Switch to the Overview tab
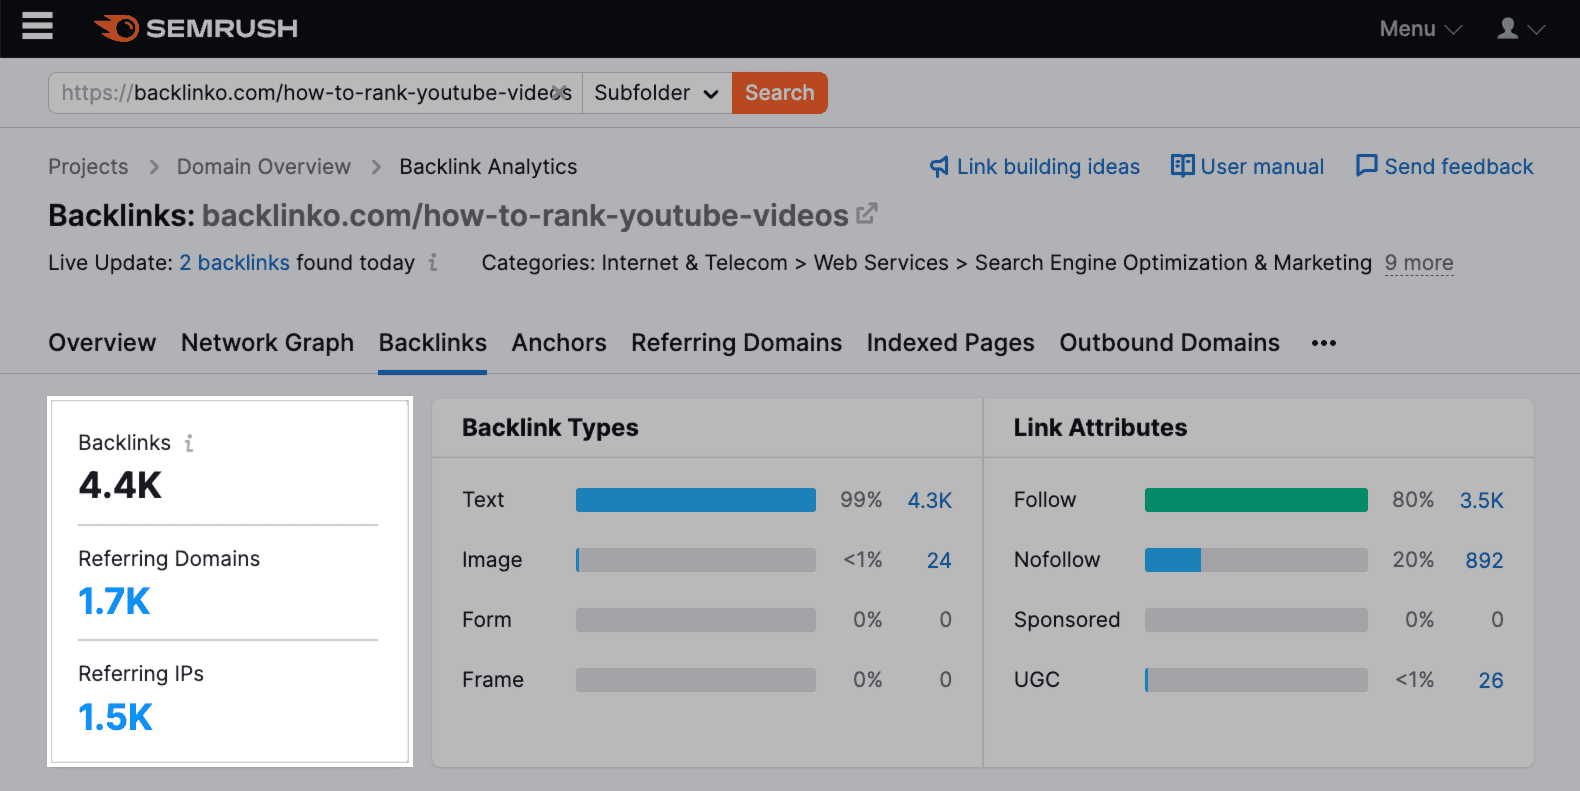The width and height of the screenshot is (1580, 791). pyautogui.click(x=102, y=343)
